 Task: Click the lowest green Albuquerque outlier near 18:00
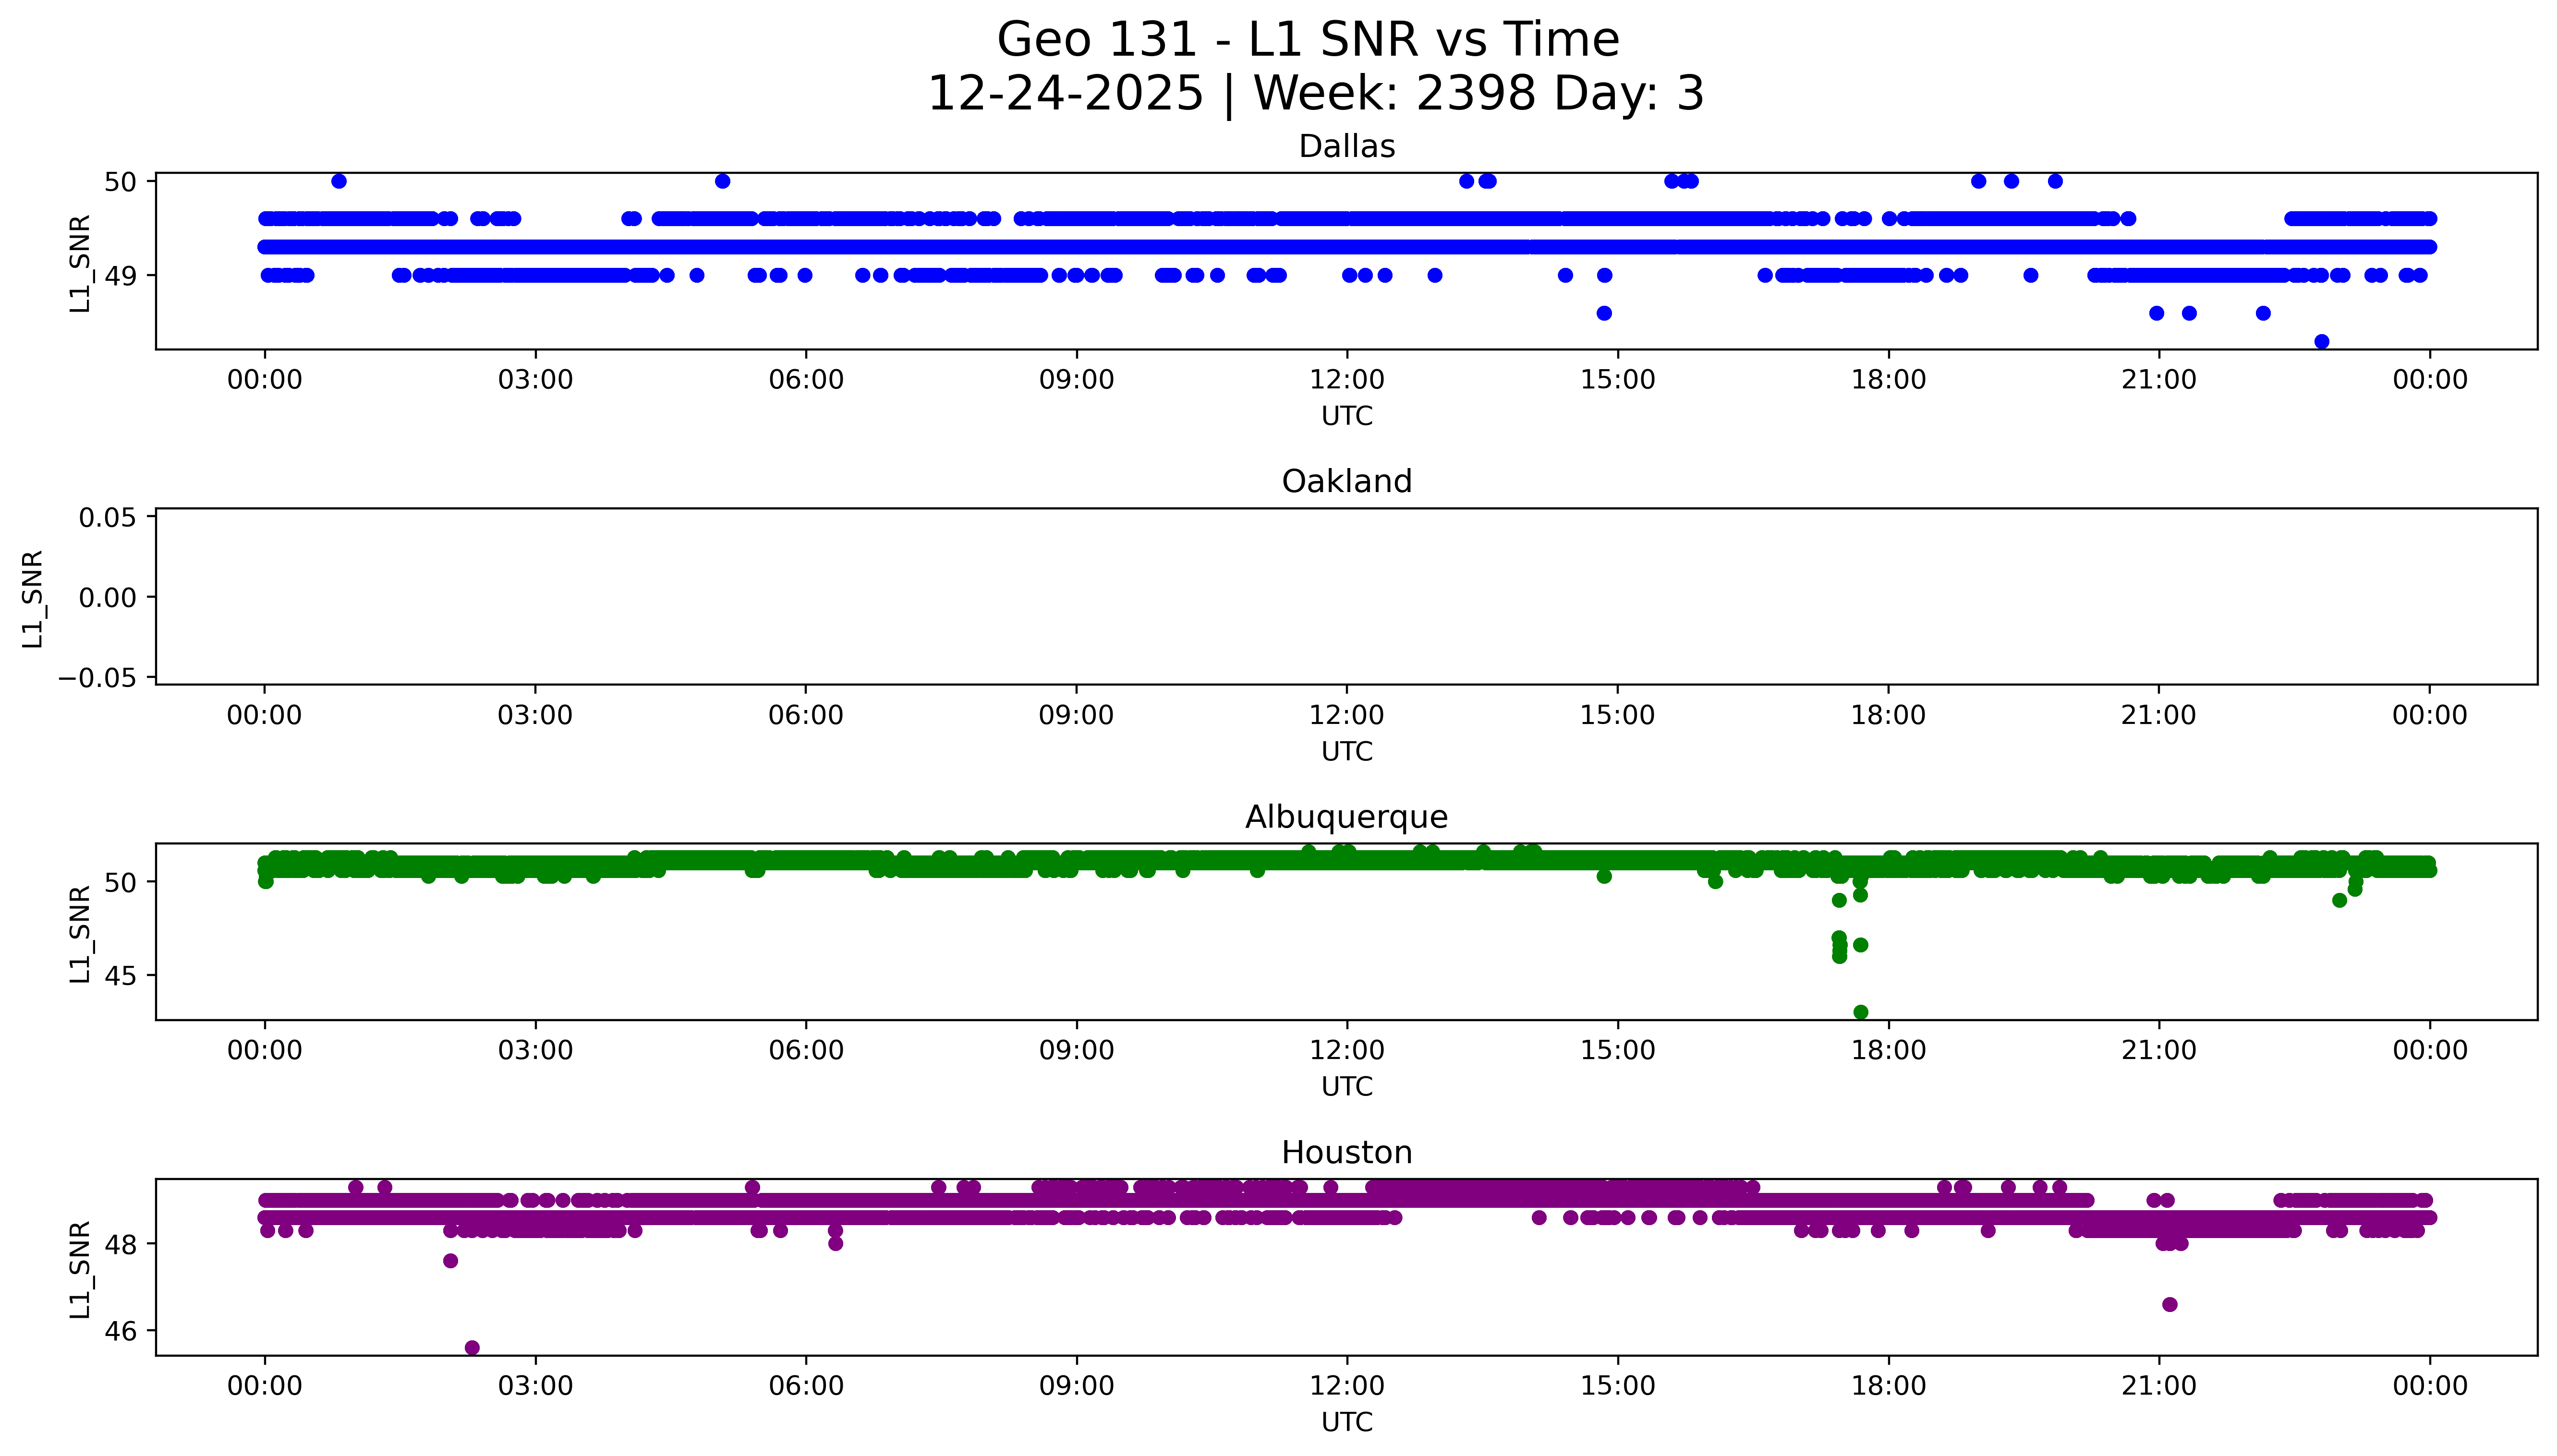(x=1861, y=1012)
